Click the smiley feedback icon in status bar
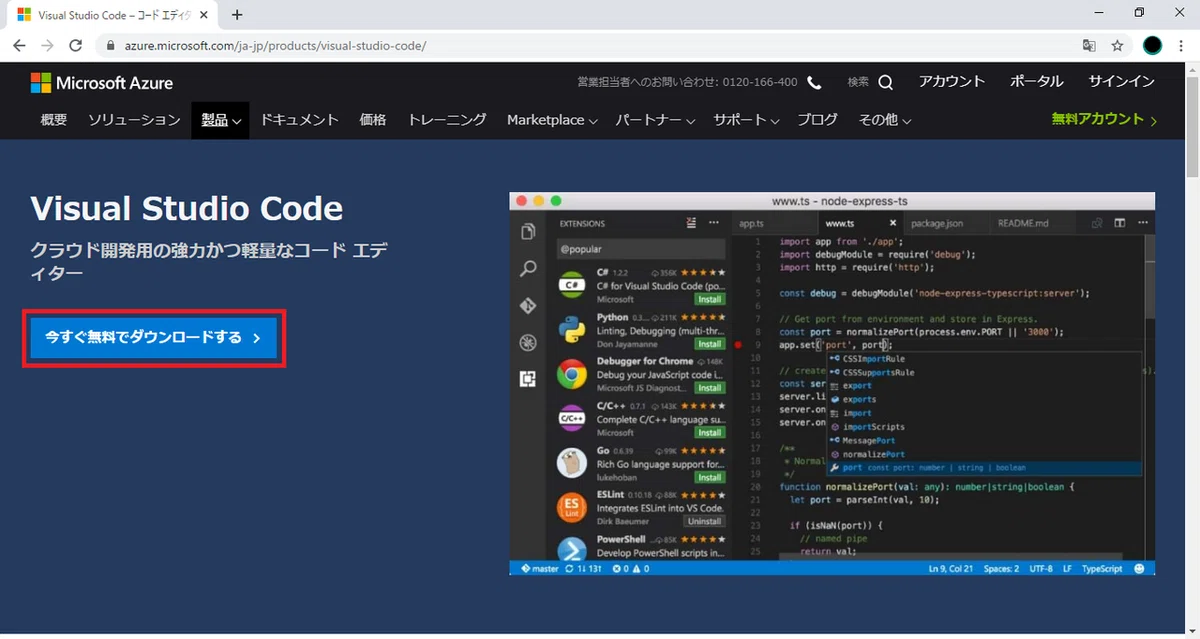The height and width of the screenshot is (639, 1200). coord(1140,568)
